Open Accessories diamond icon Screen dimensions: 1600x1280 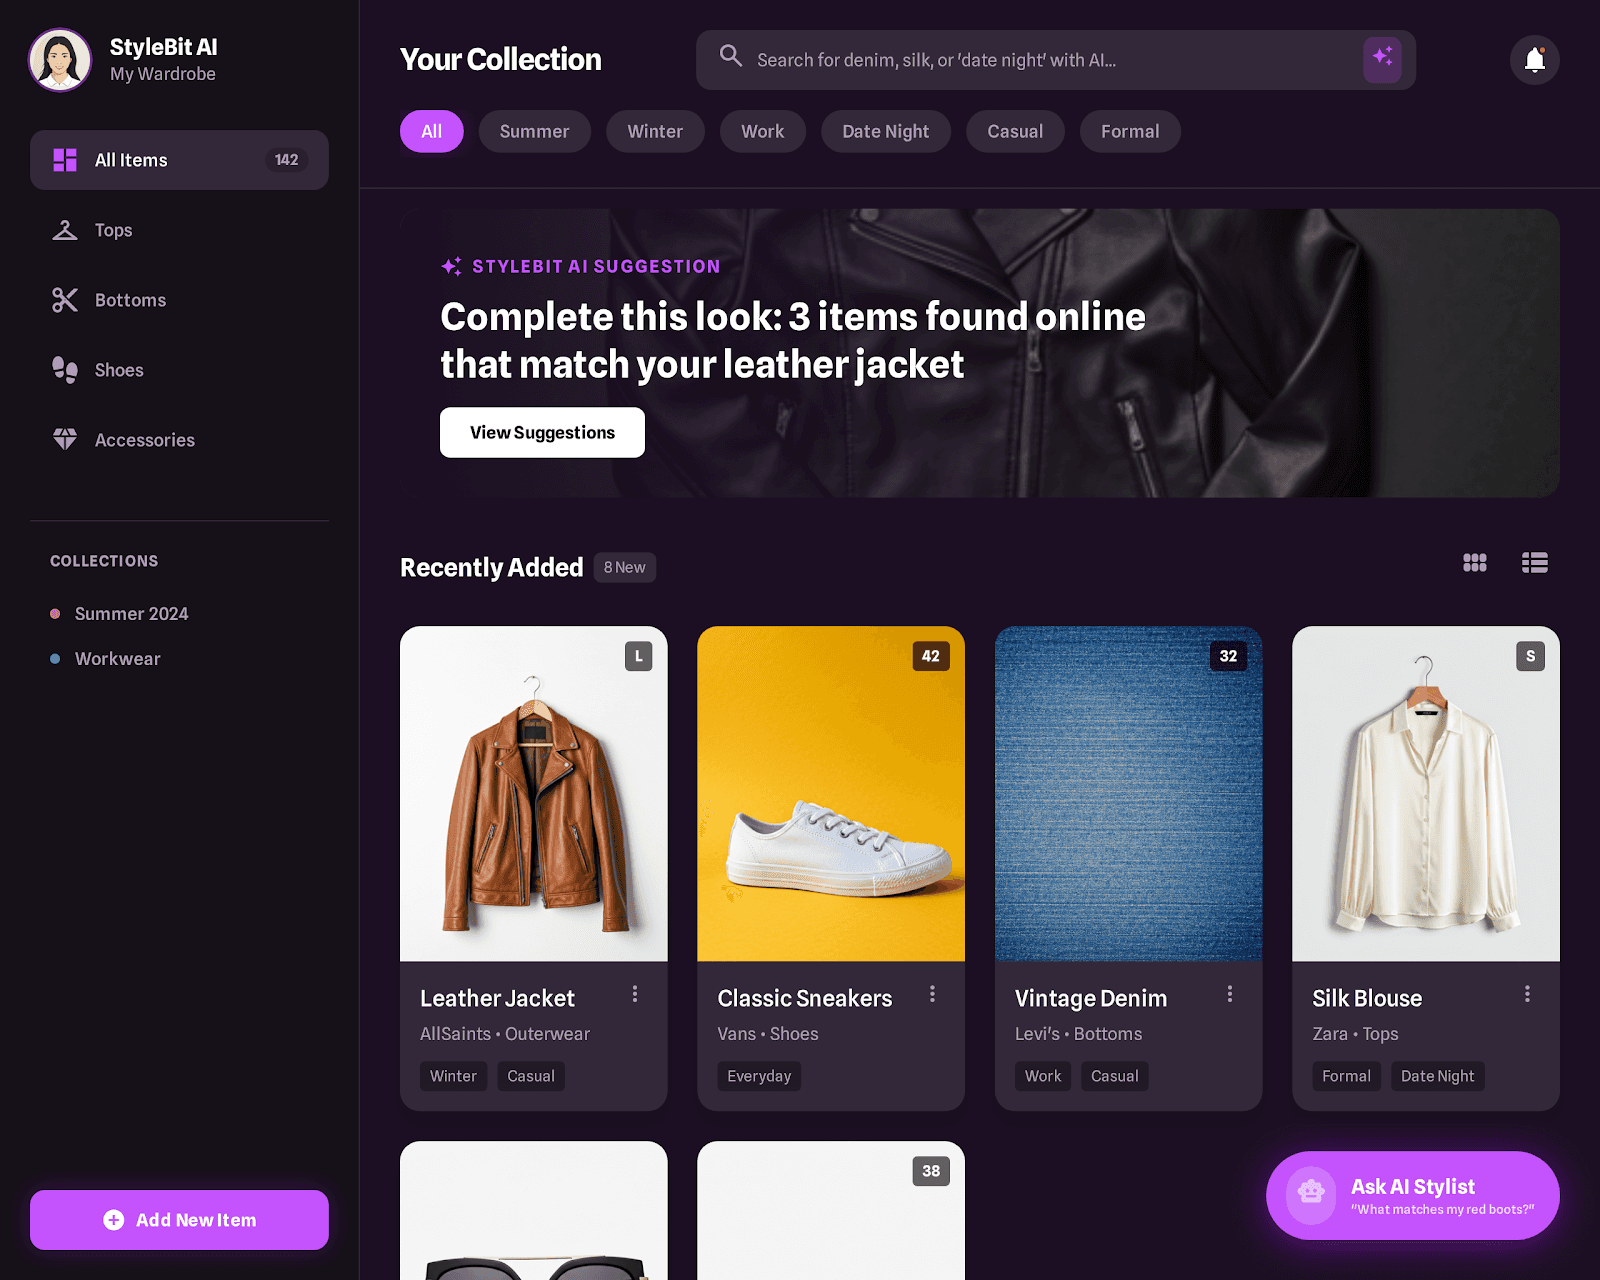tap(65, 439)
